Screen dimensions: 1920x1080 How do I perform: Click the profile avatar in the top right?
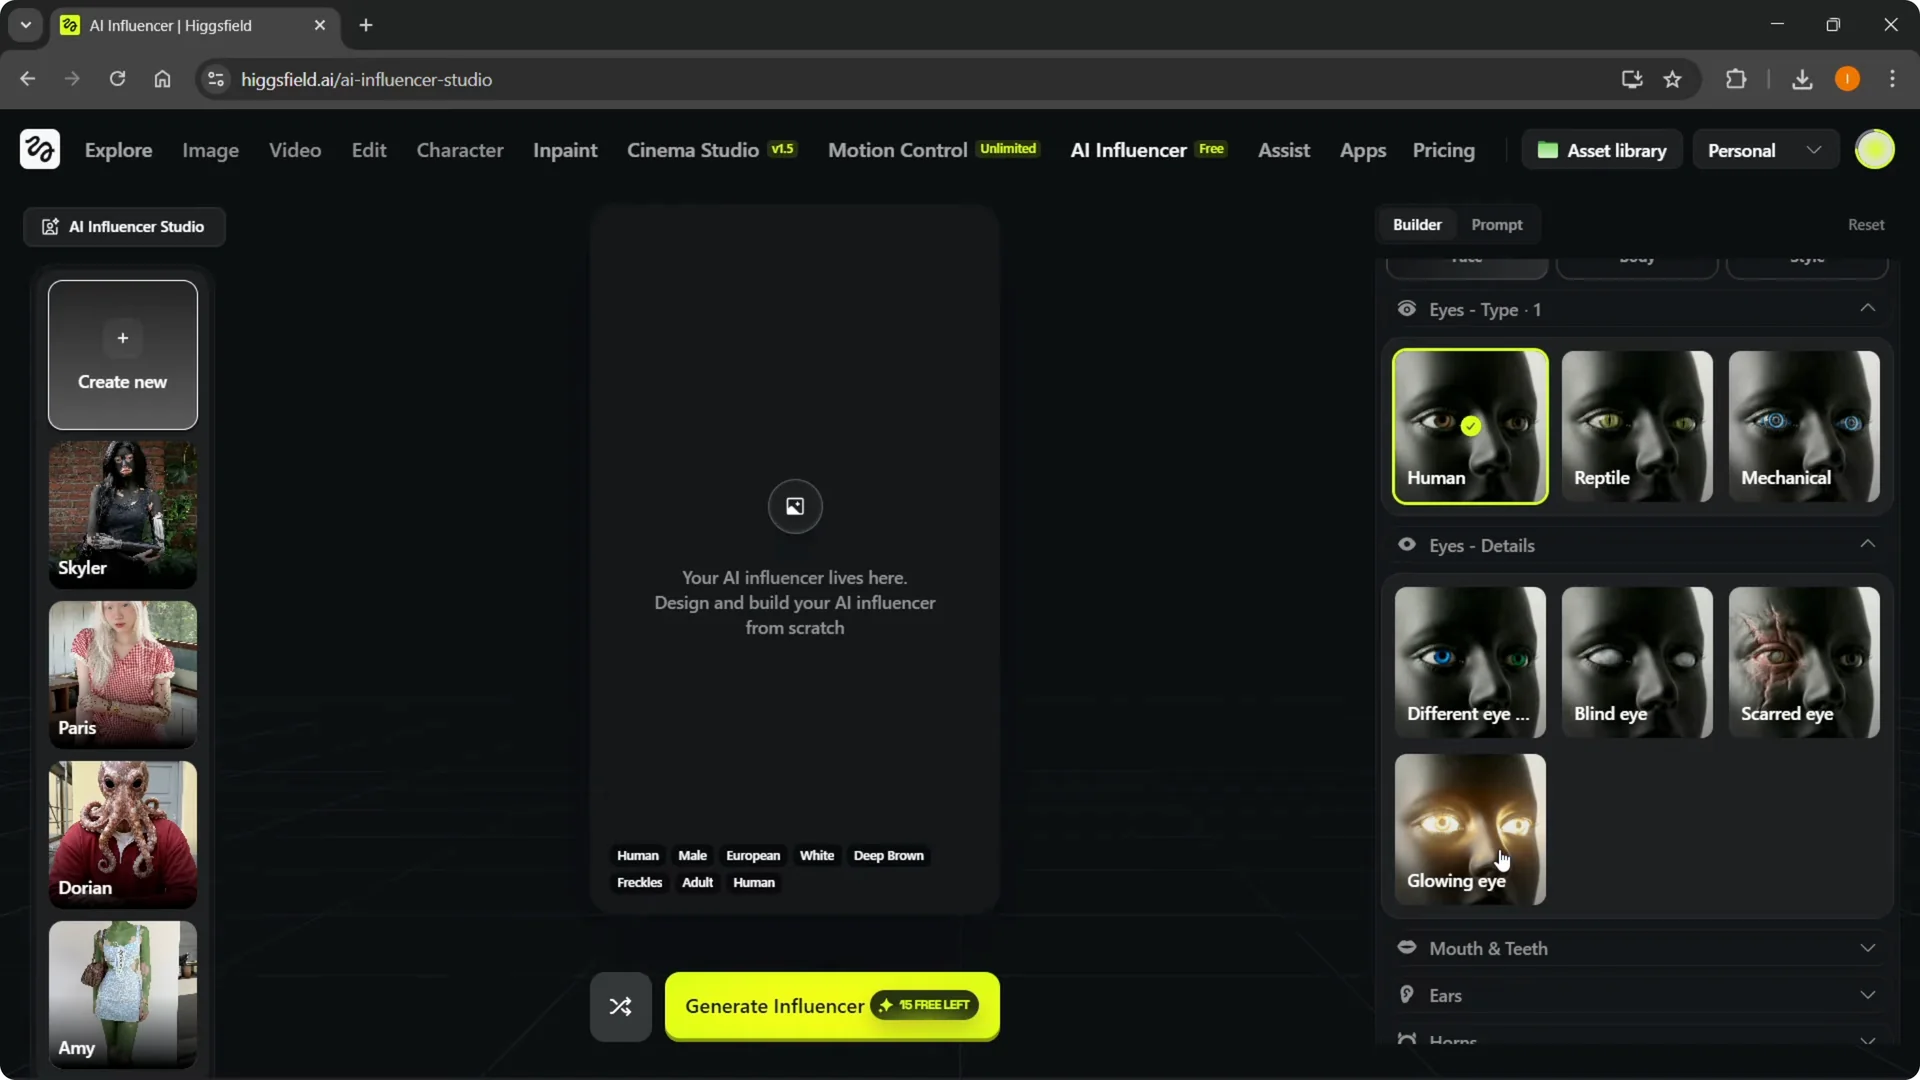tap(1876, 149)
